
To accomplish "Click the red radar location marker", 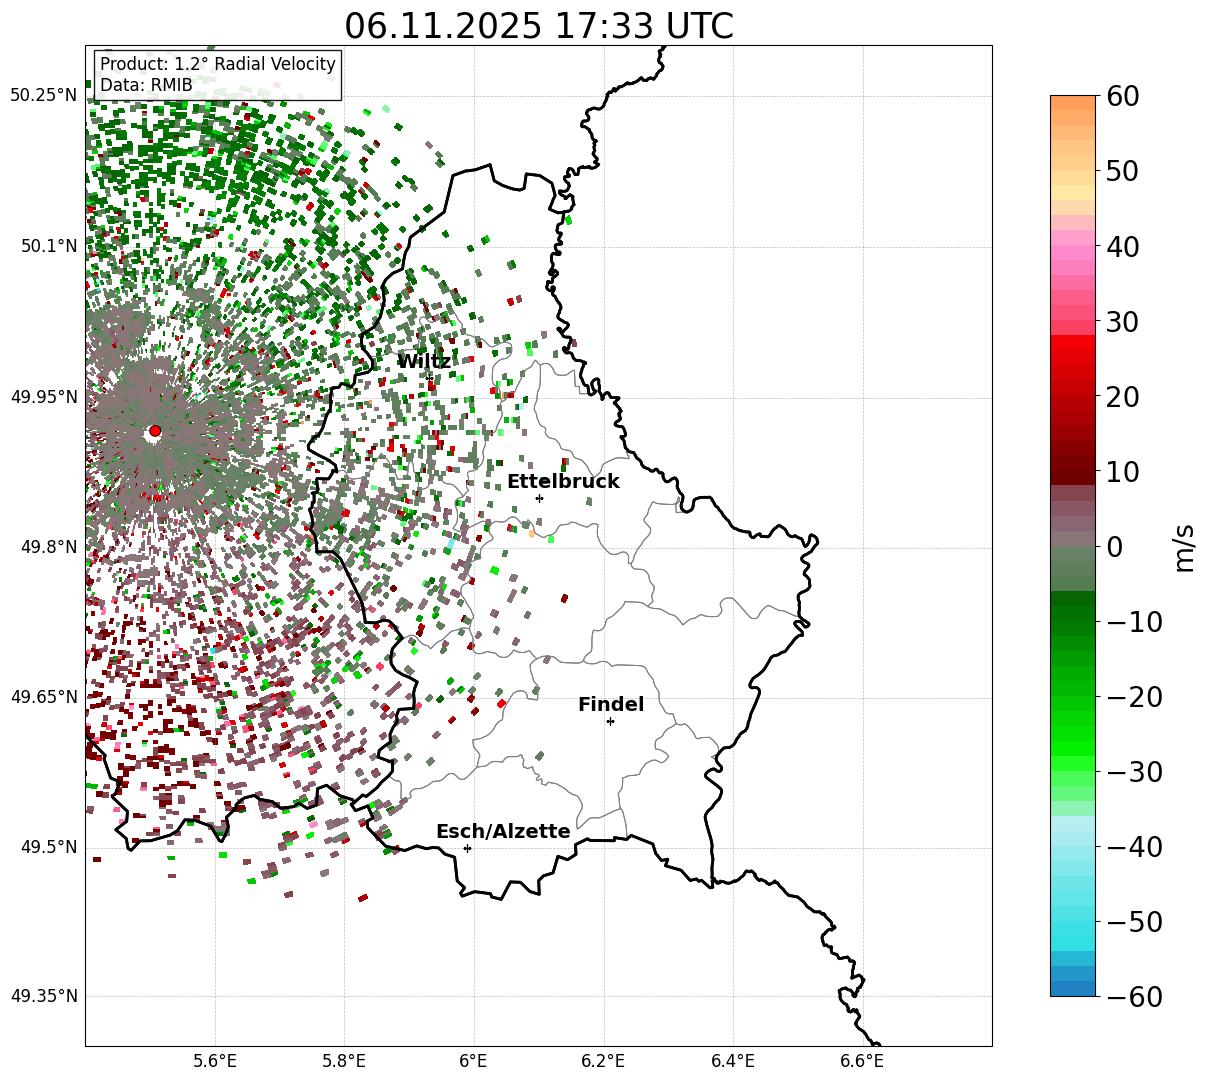I will [155, 431].
